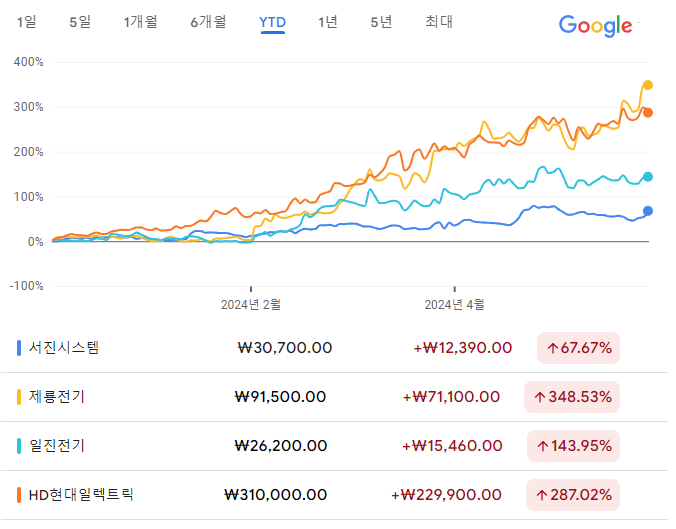Click the cyan color bar beside 일진전기
The width and height of the screenshot is (676, 529).
pyautogui.click(x=19, y=446)
